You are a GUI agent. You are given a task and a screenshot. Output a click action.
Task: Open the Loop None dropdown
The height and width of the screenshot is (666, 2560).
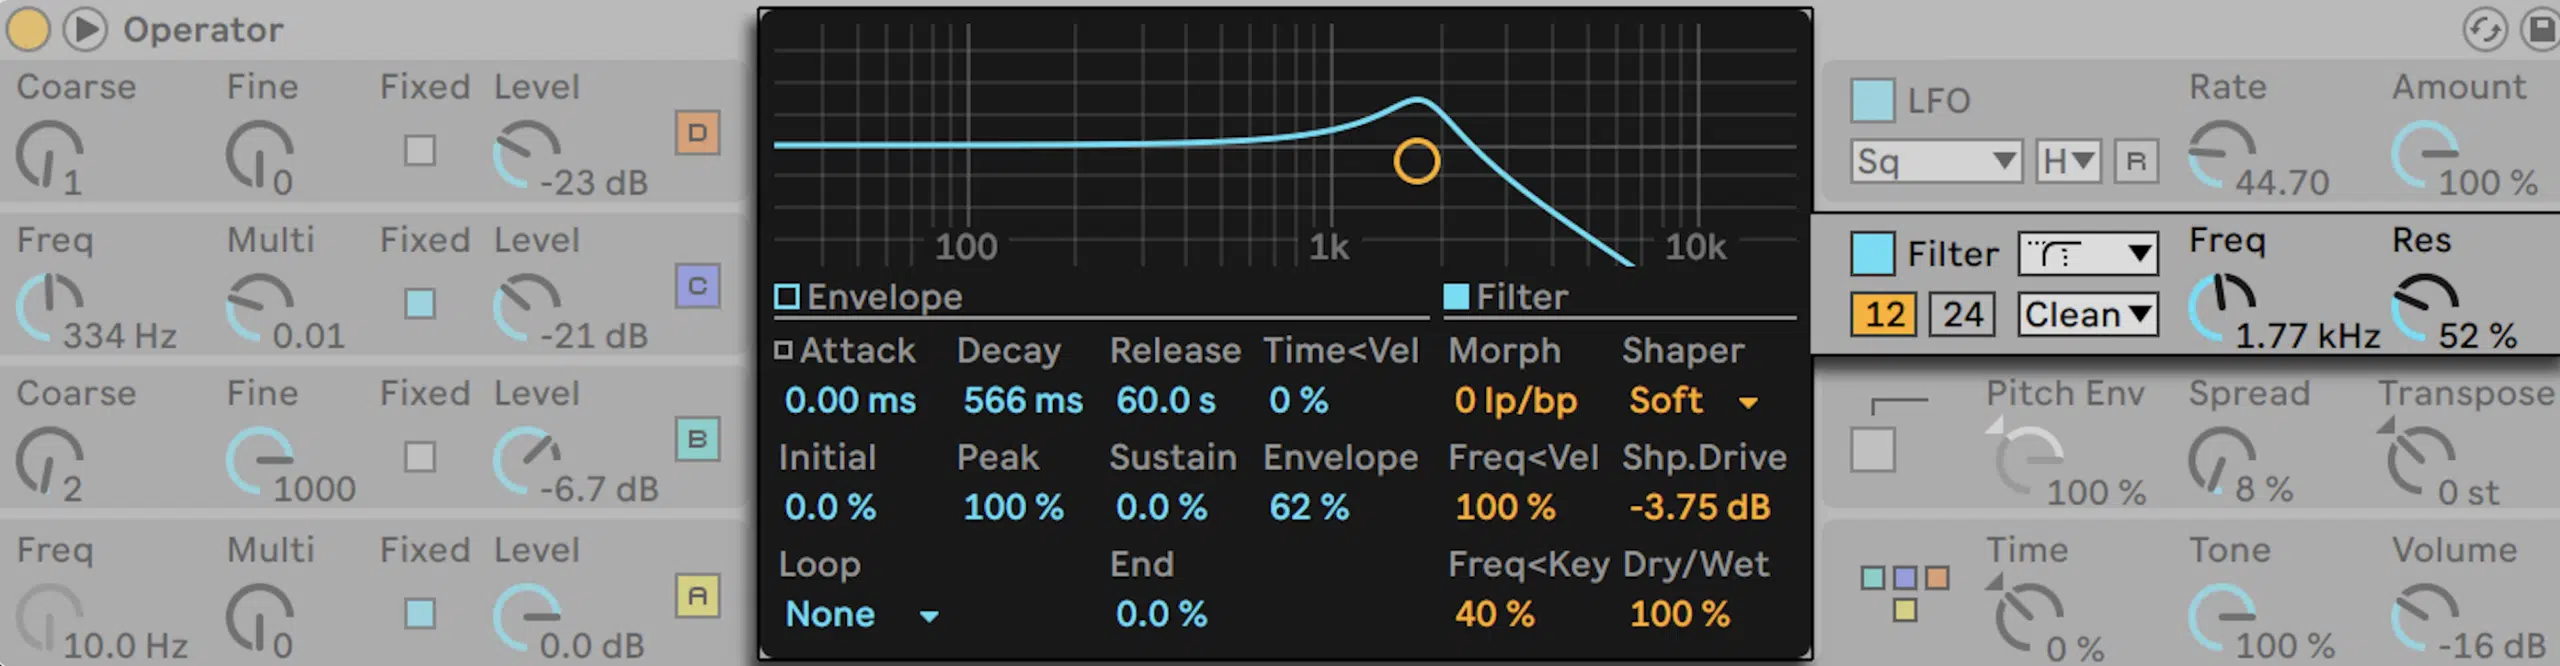pyautogui.click(x=861, y=614)
